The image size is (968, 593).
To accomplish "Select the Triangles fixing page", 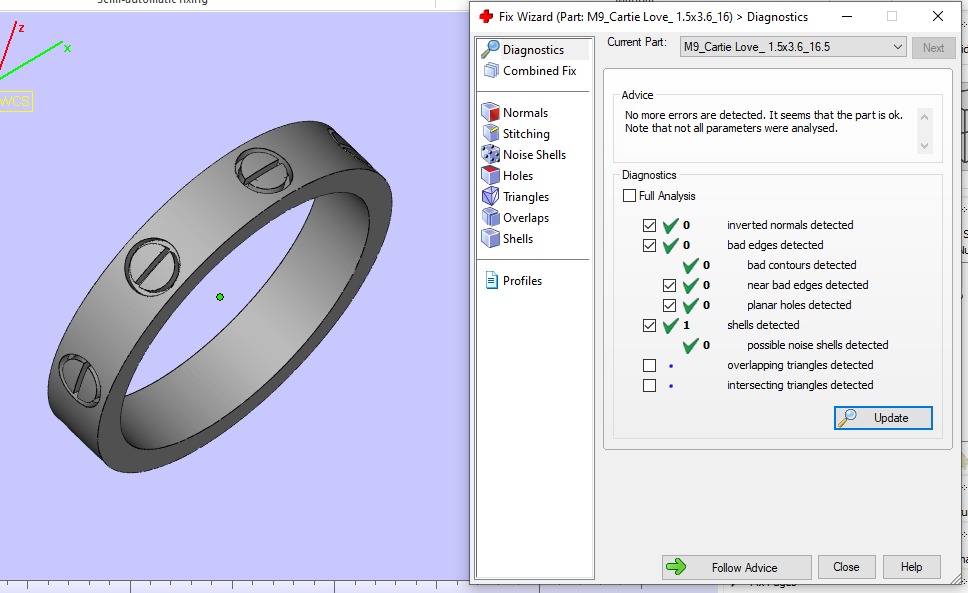I will (x=515, y=196).
